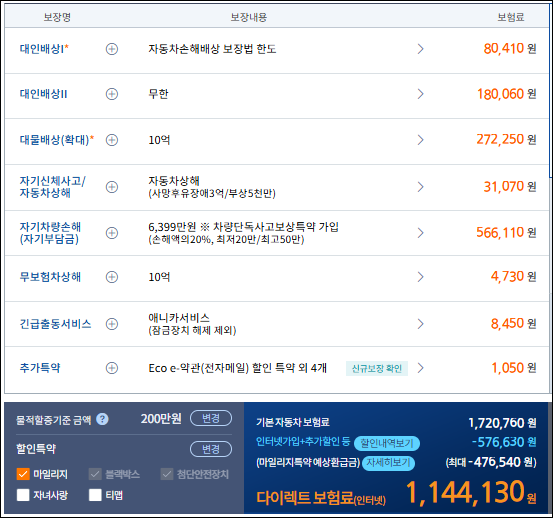Click 10억 value in 무보험차상해 row
The width and height of the screenshot is (553, 518).
pos(159,277)
